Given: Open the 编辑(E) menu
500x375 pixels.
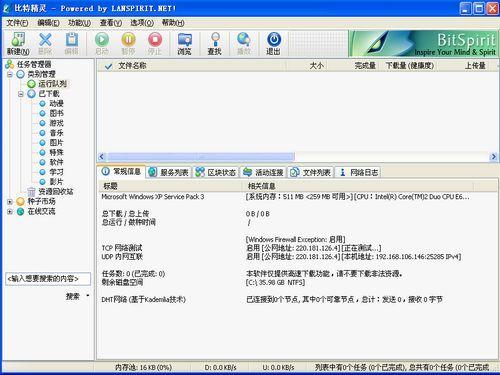Looking at the screenshot, I should pos(48,23).
